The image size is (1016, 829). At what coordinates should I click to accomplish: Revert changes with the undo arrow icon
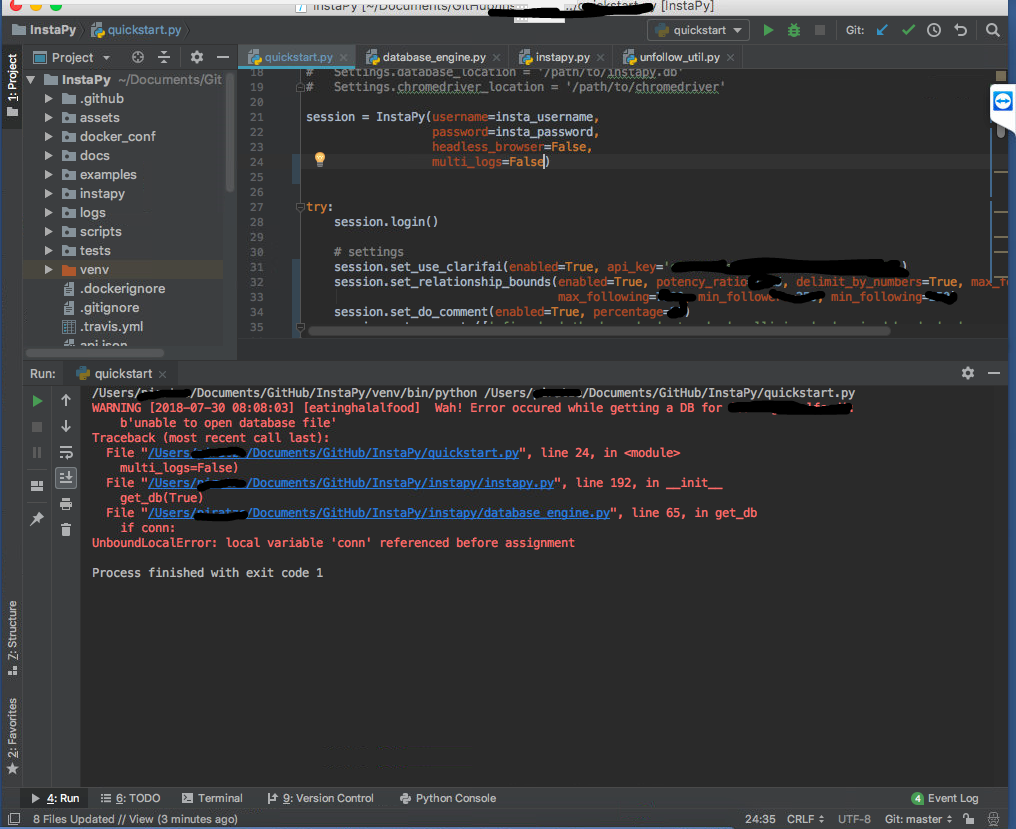tap(960, 30)
